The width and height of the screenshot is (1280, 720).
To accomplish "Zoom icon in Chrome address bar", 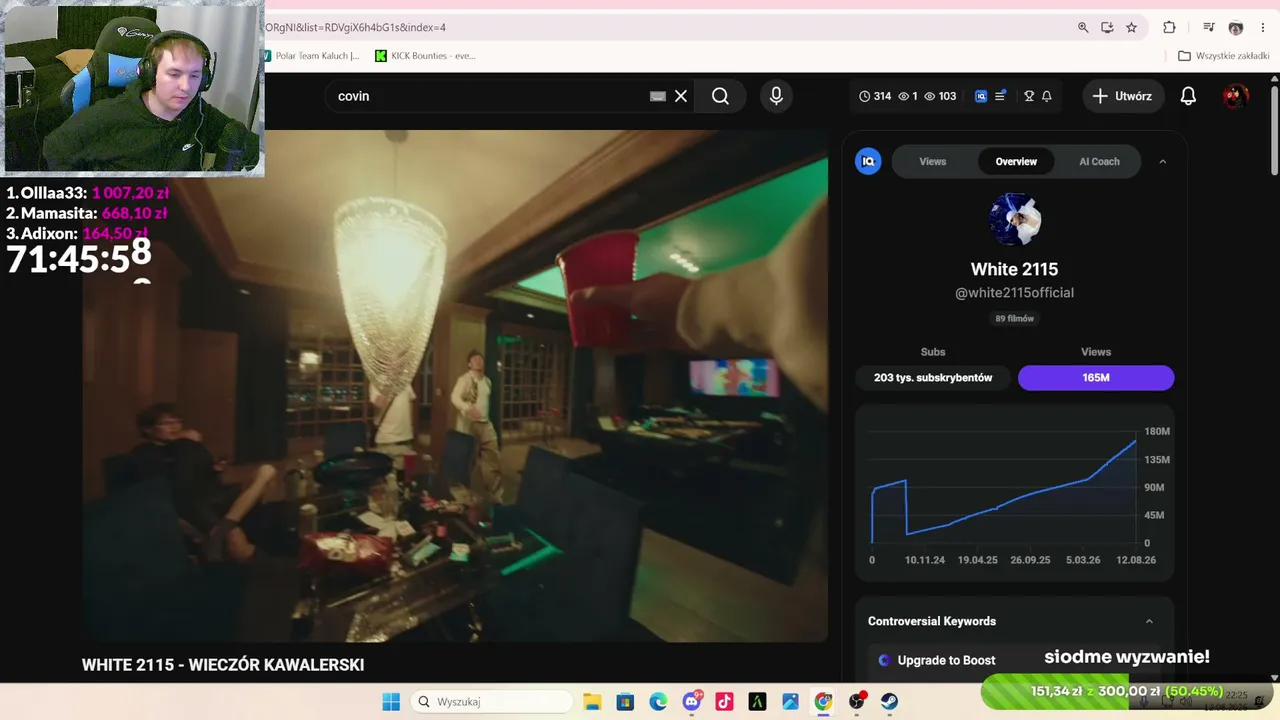I will click(1083, 28).
